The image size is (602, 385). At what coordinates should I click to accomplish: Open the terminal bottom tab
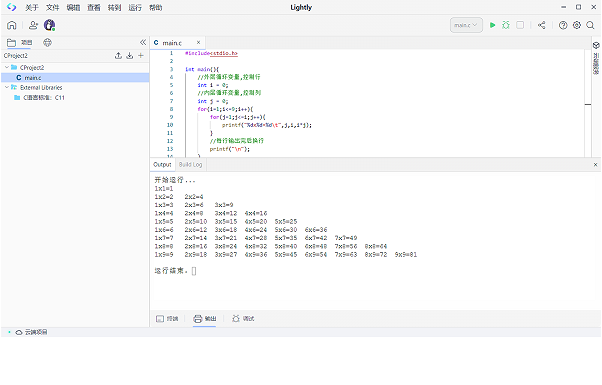click(167, 319)
